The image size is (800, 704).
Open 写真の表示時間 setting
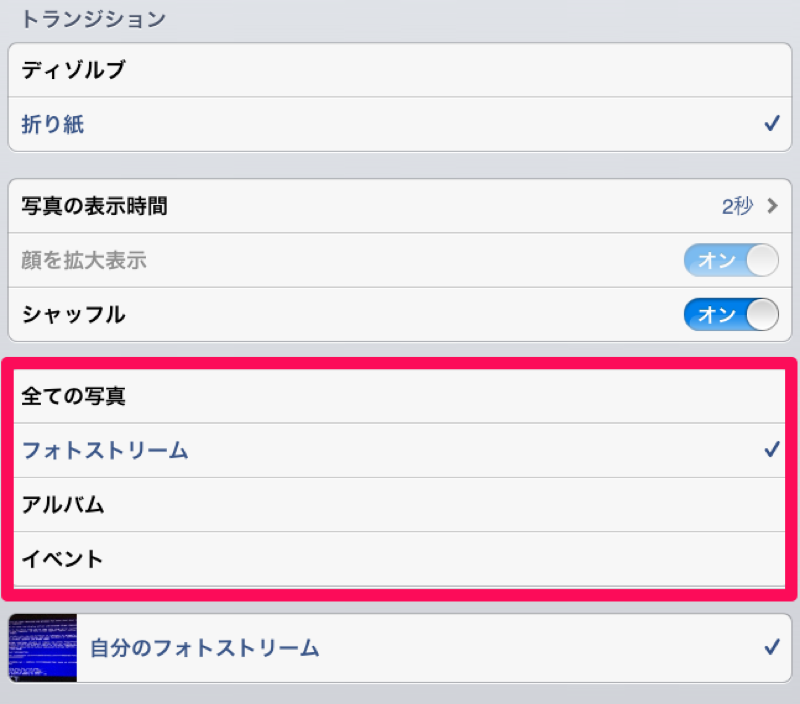400,206
